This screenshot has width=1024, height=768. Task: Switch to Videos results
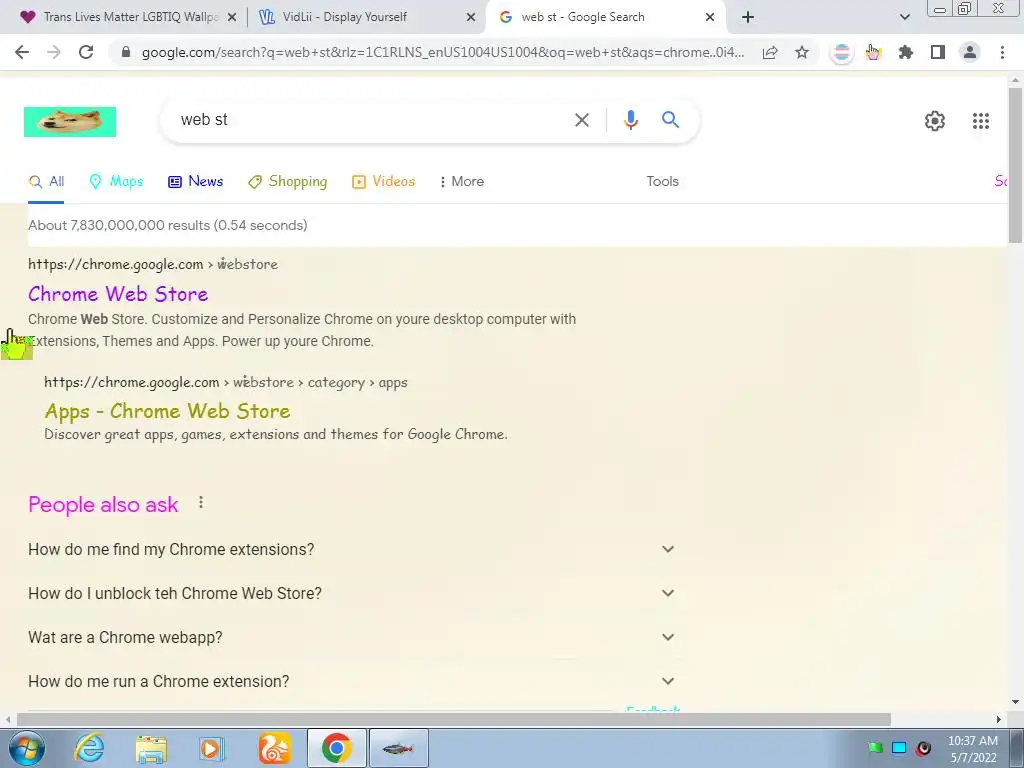tap(383, 182)
